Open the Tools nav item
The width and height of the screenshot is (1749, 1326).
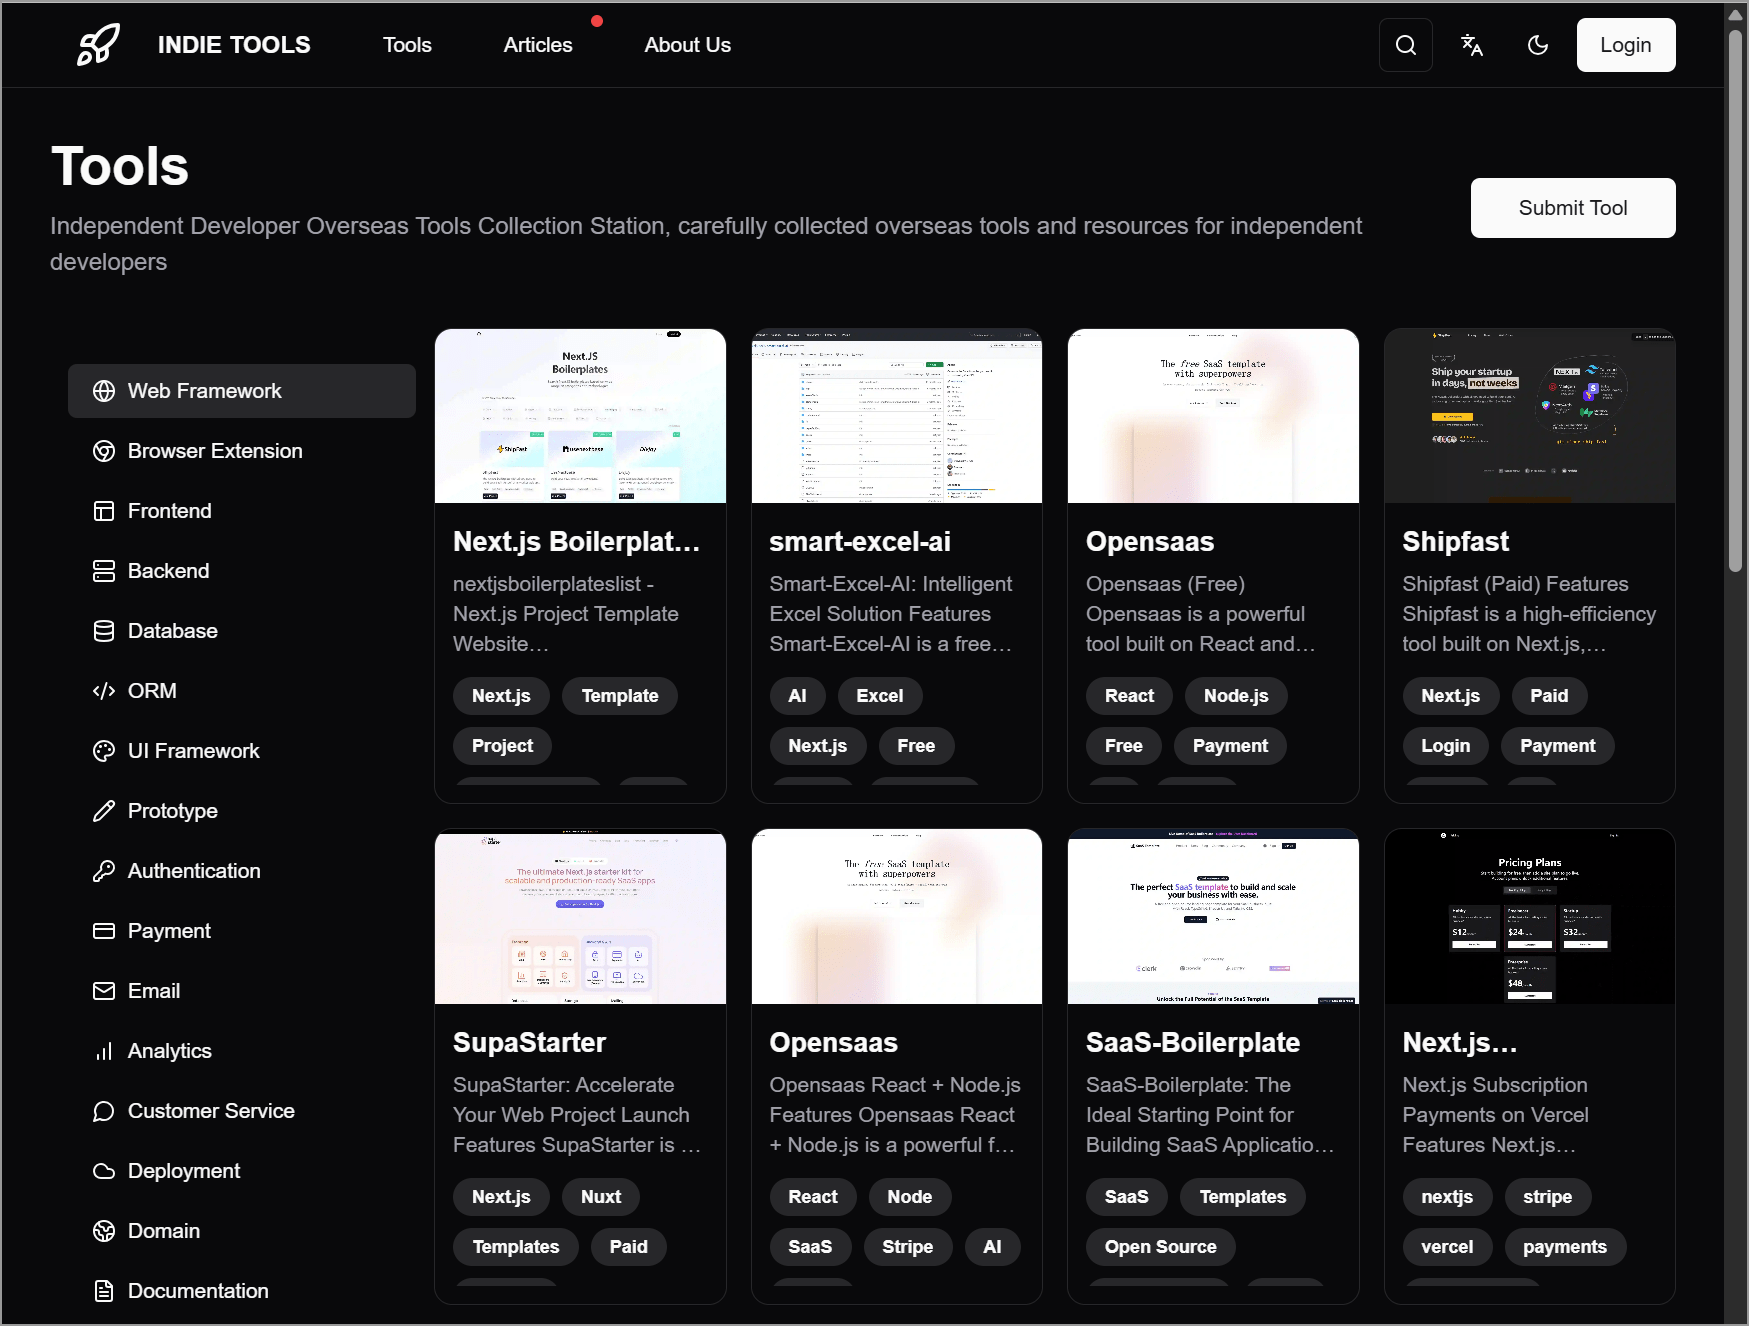point(407,45)
